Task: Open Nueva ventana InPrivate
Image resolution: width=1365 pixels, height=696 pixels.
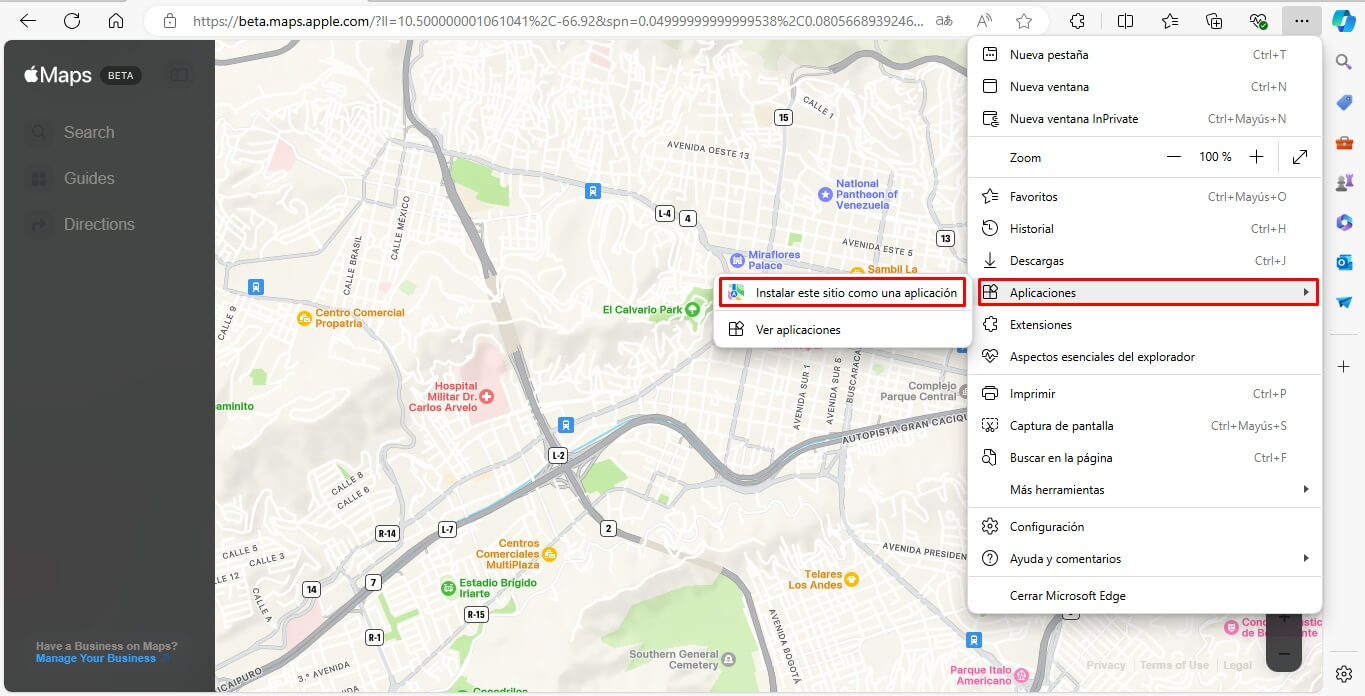Action: [1145, 119]
